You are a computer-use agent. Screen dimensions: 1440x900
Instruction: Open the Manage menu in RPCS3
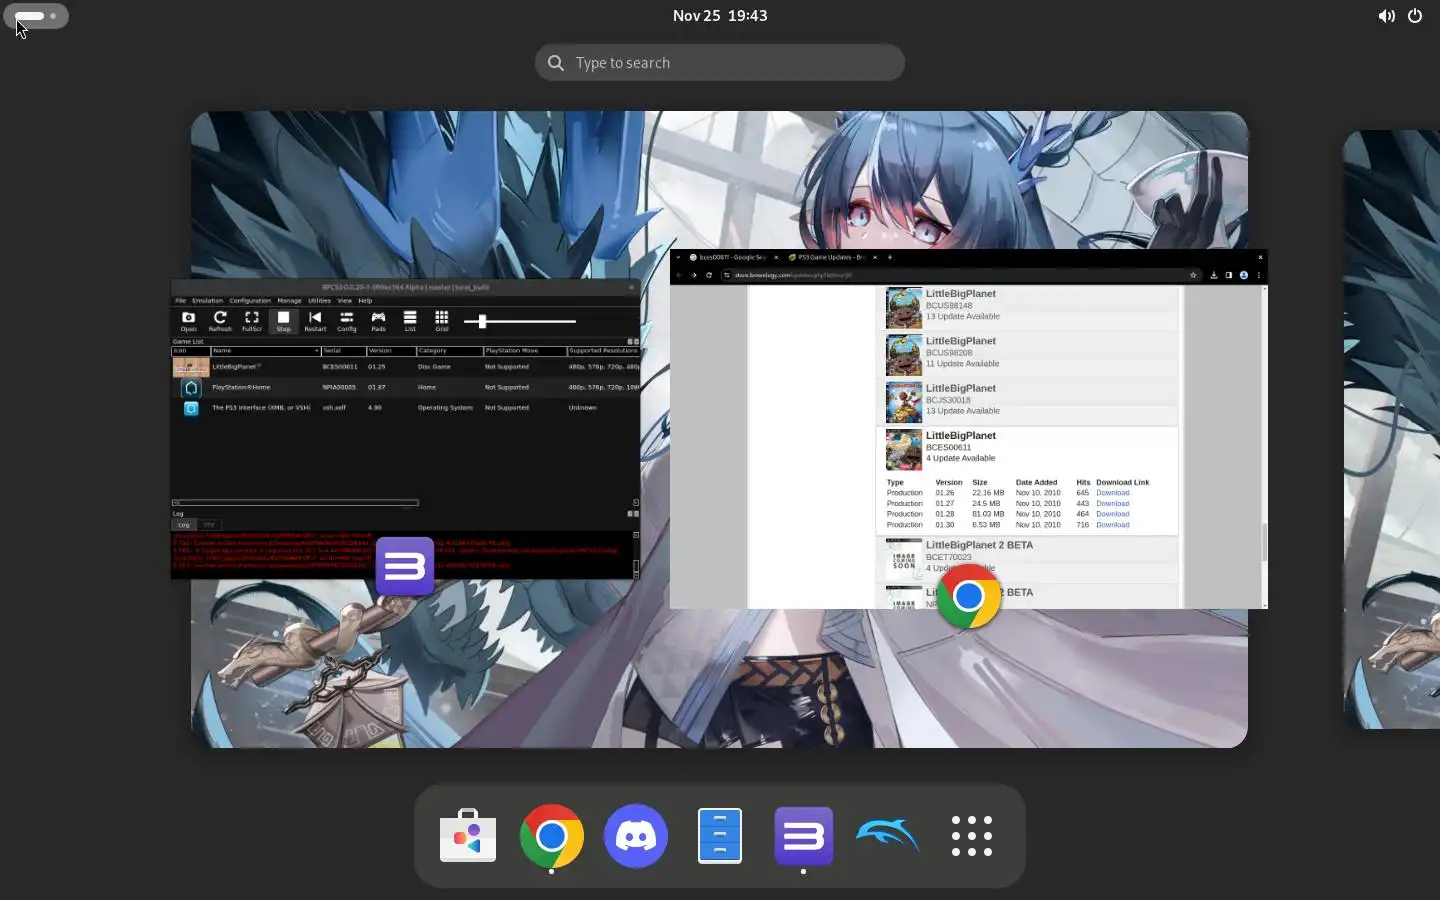(289, 300)
